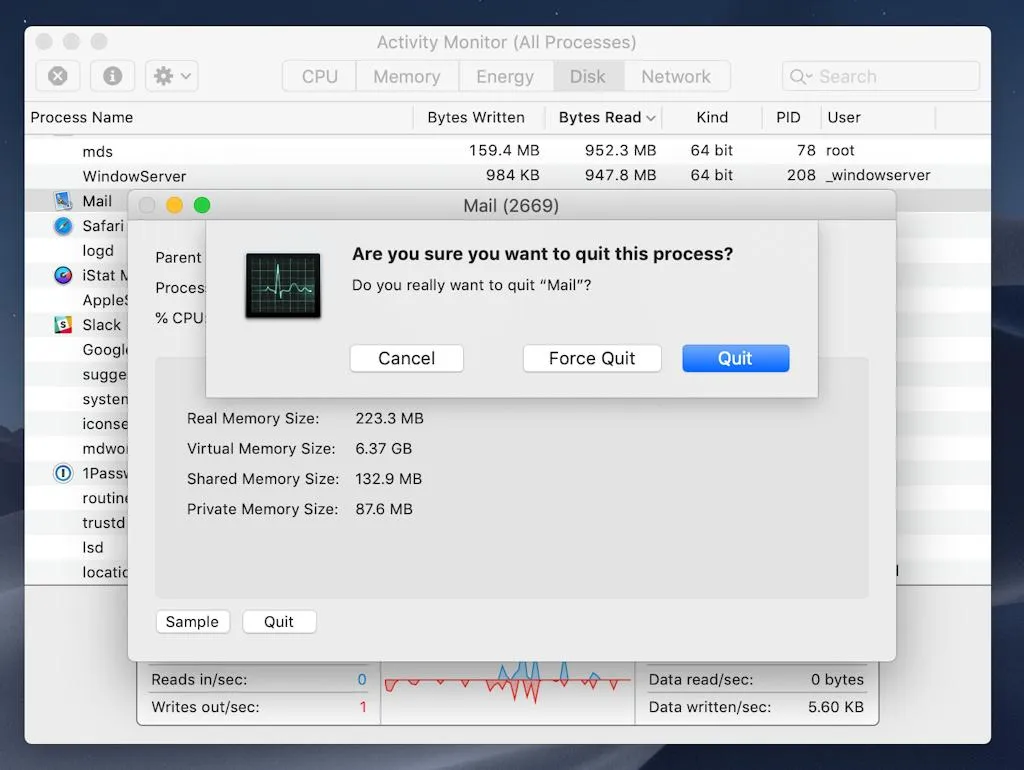This screenshot has width=1024, height=770.
Task: Switch to the Memory tab
Action: click(x=407, y=76)
